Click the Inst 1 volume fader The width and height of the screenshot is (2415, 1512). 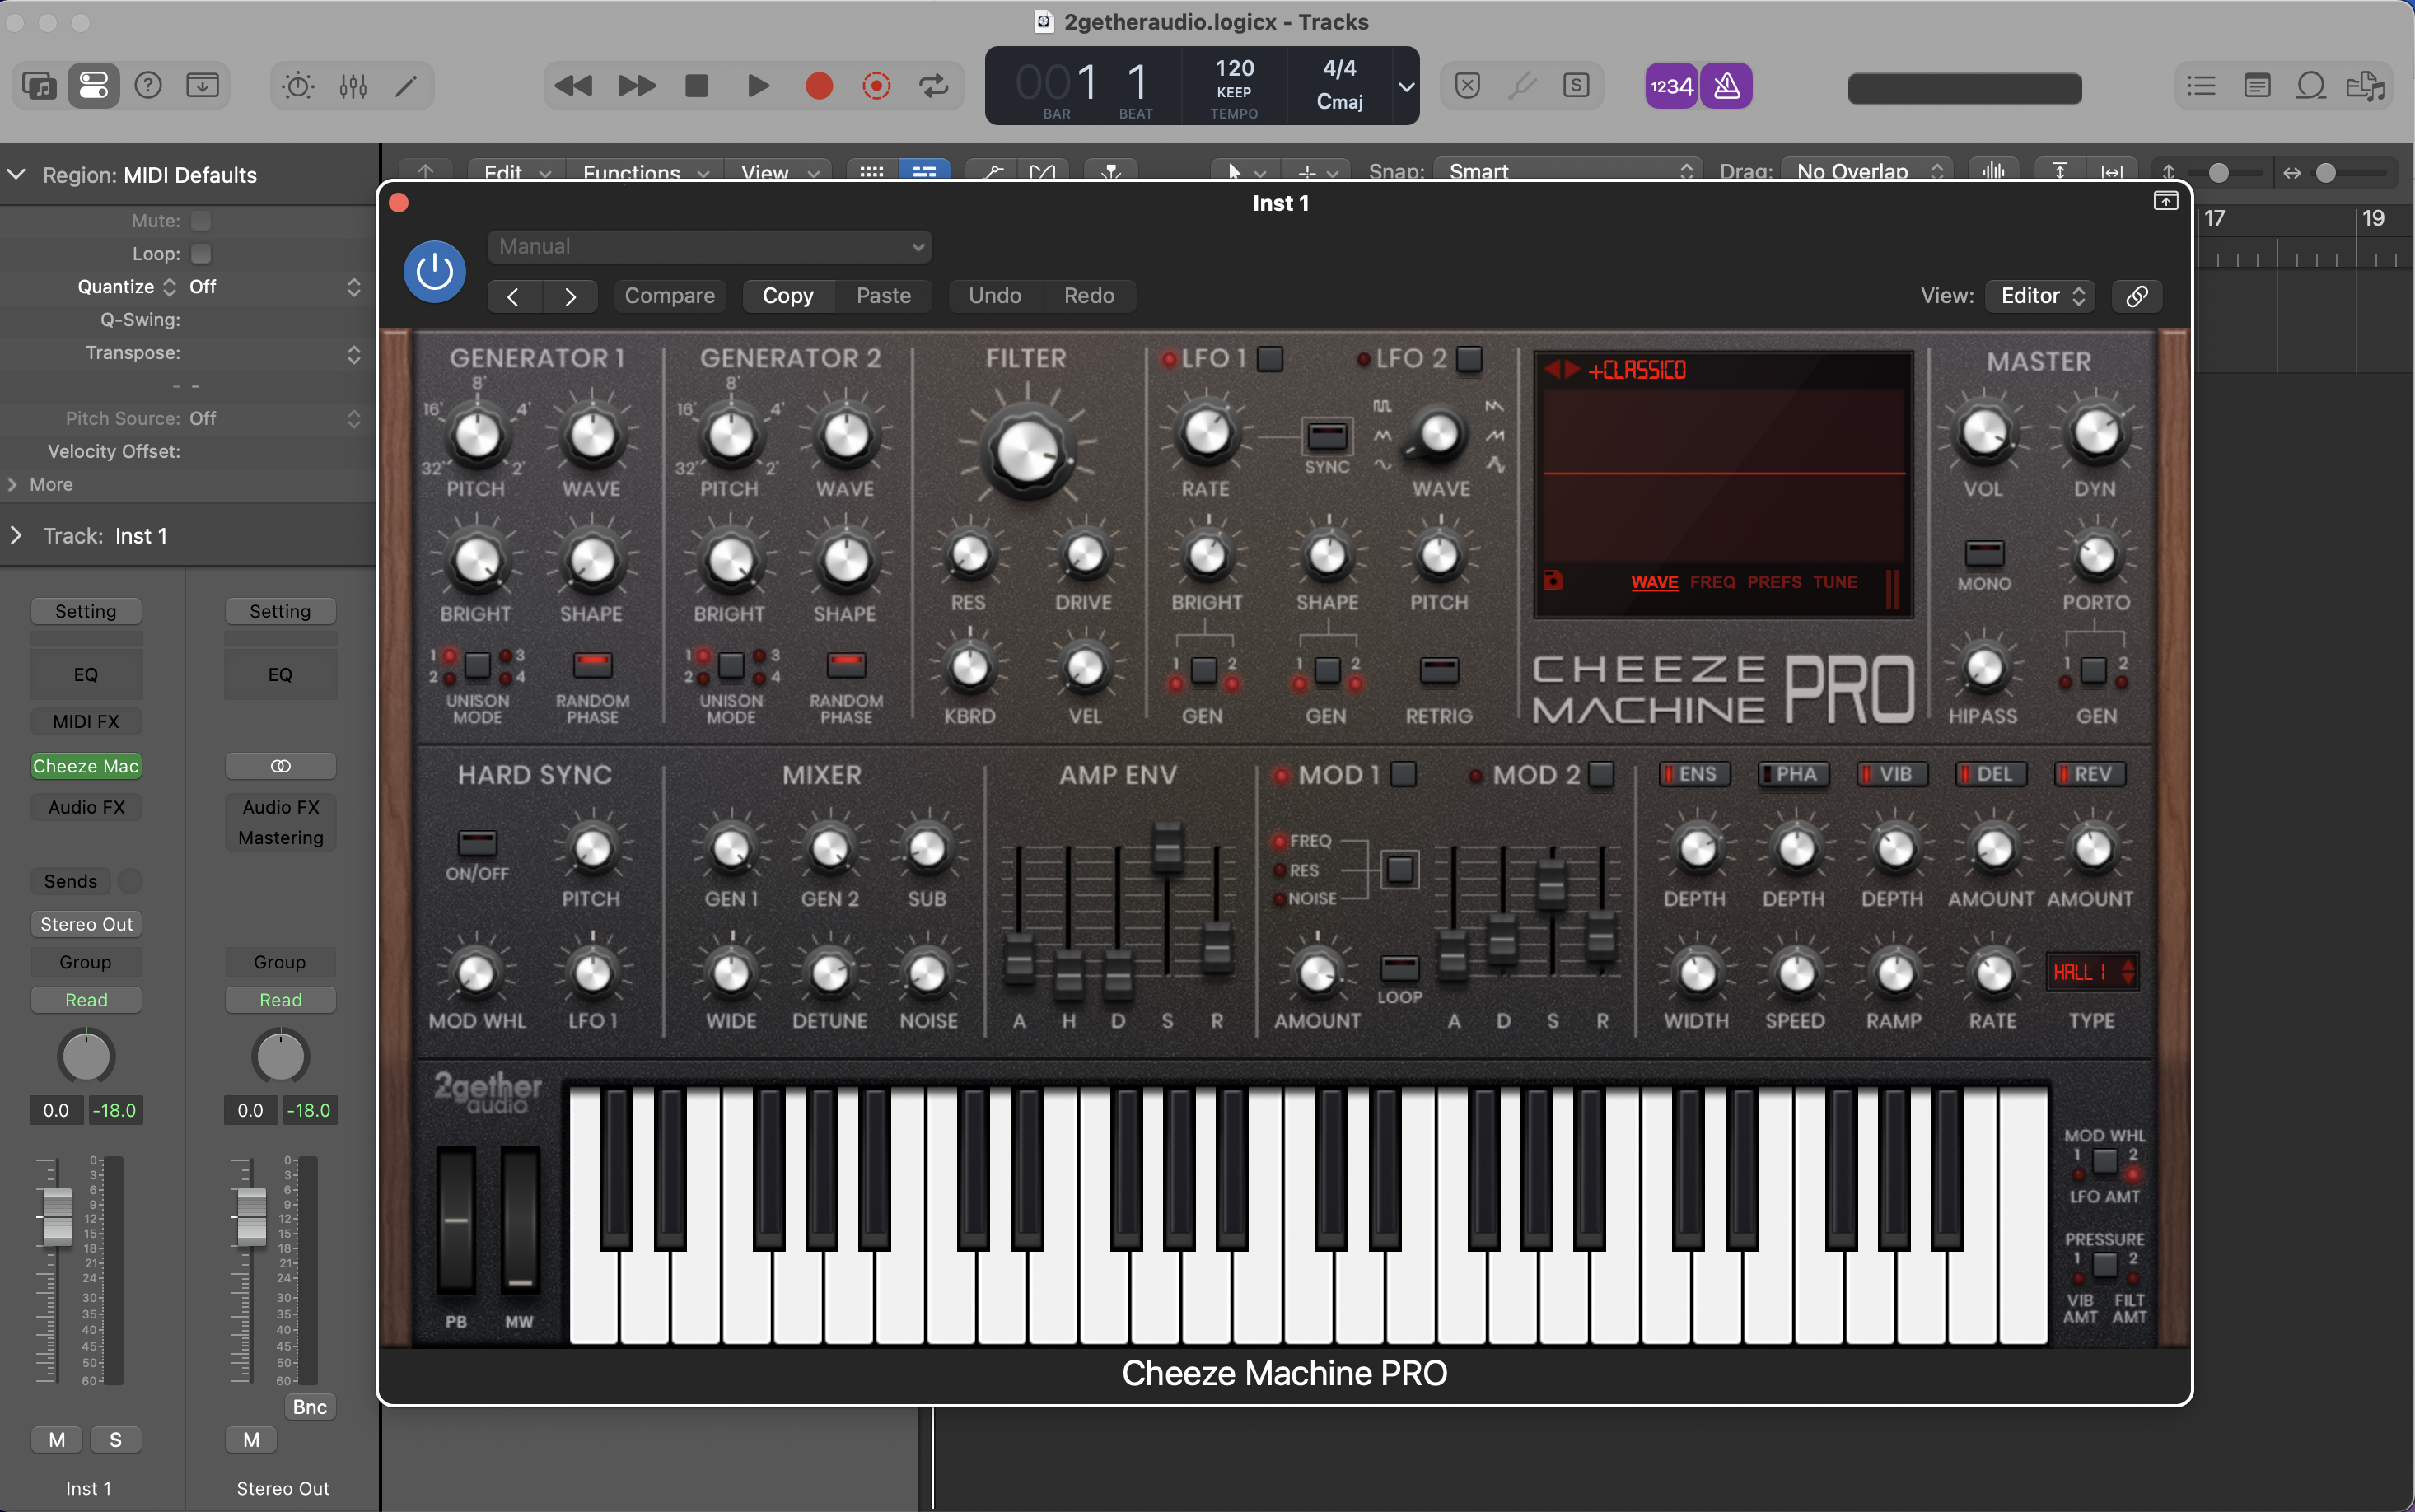57,1216
